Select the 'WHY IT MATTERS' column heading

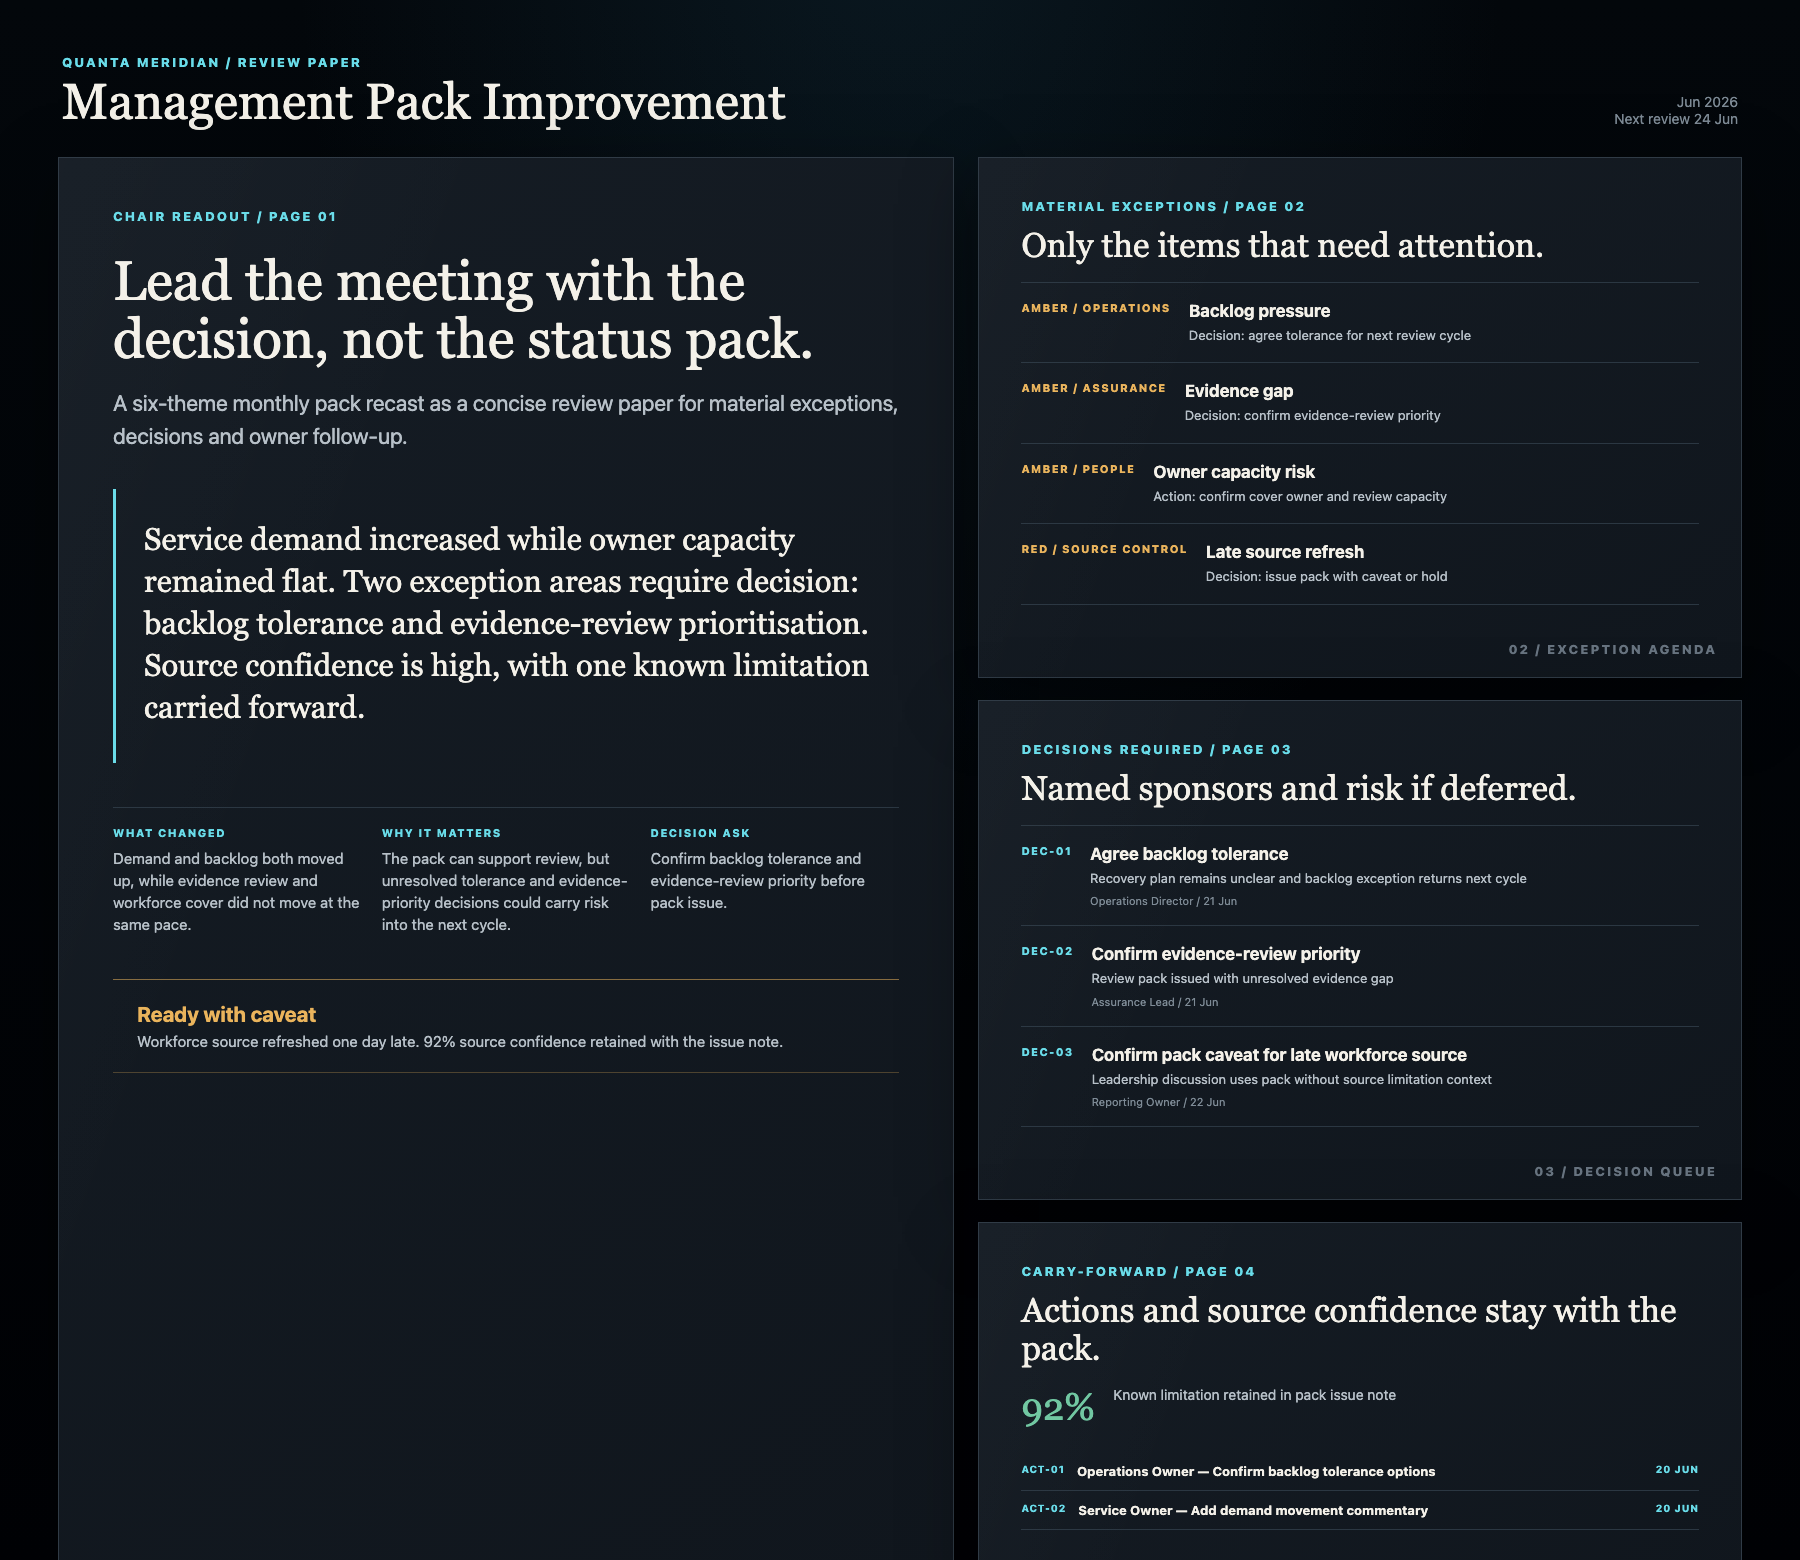(x=441, y=833)
